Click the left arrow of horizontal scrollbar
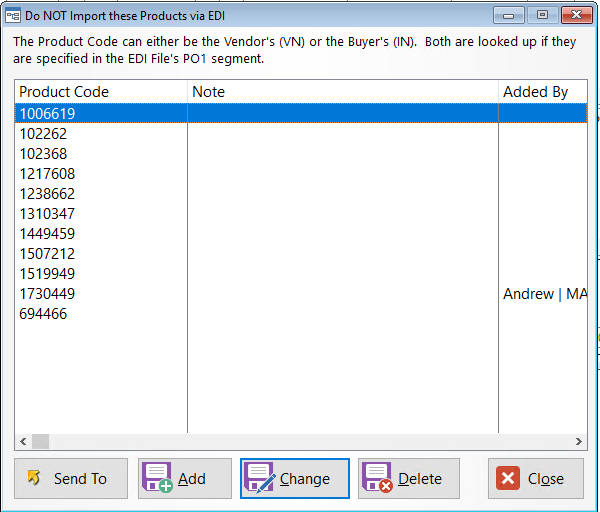The image size is (600, 512). click(x=23, y=442)
